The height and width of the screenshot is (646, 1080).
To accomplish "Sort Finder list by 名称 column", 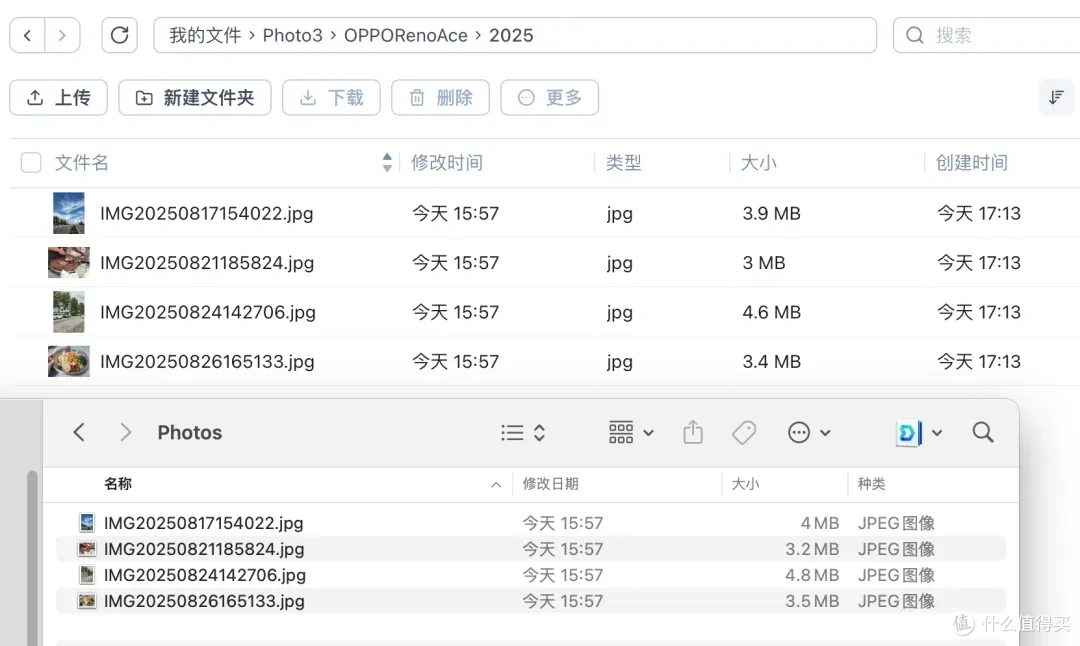I will 118,484.
